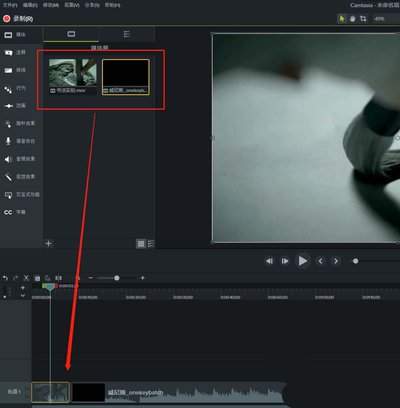The image size is (400, 408).
Task: Open the Media panel in the sidebar
Action: coord(15,35)
